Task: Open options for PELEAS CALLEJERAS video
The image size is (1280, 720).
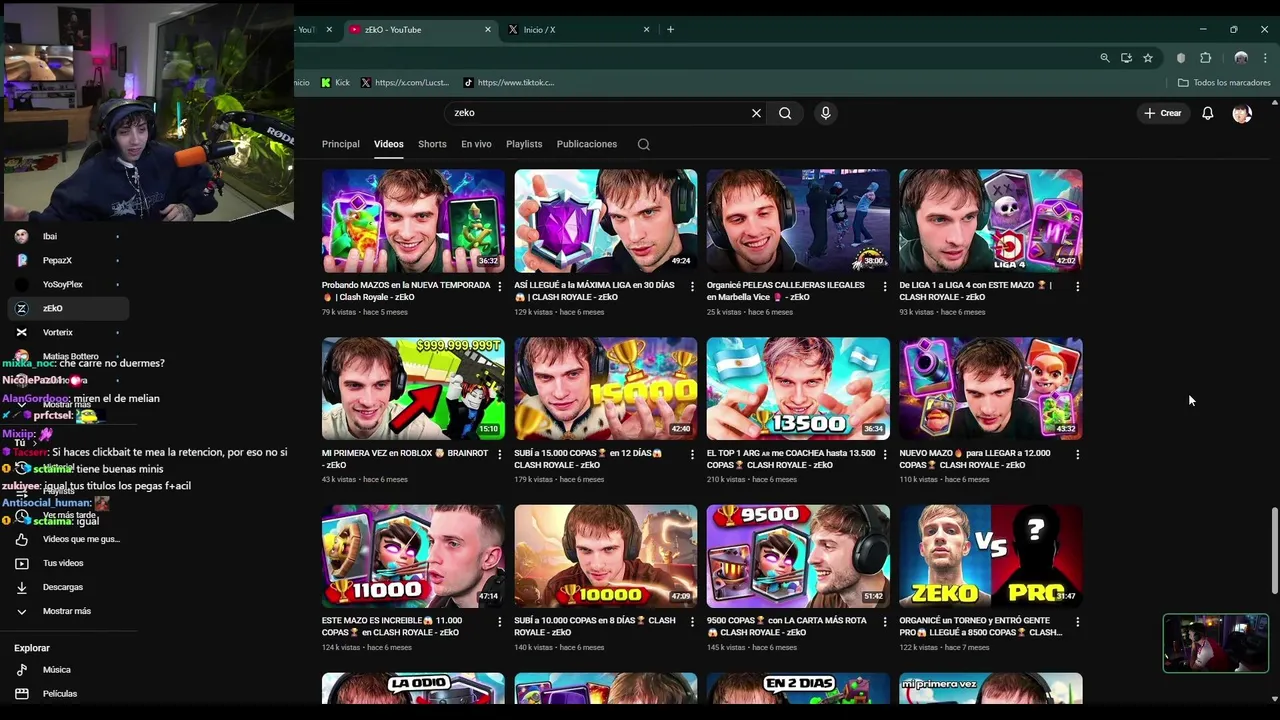Action: click(884, 286)
